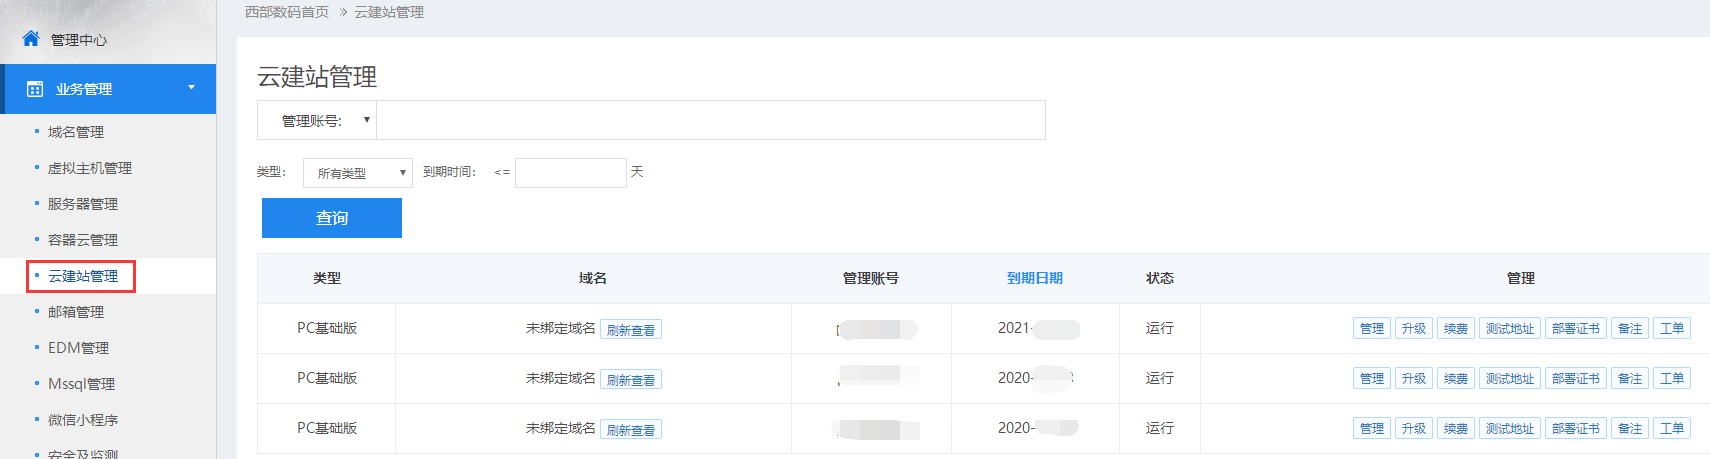Open 域名管理 in the sidebar
Viewport: 1710px width, 459px height.
tap(76, 132)
